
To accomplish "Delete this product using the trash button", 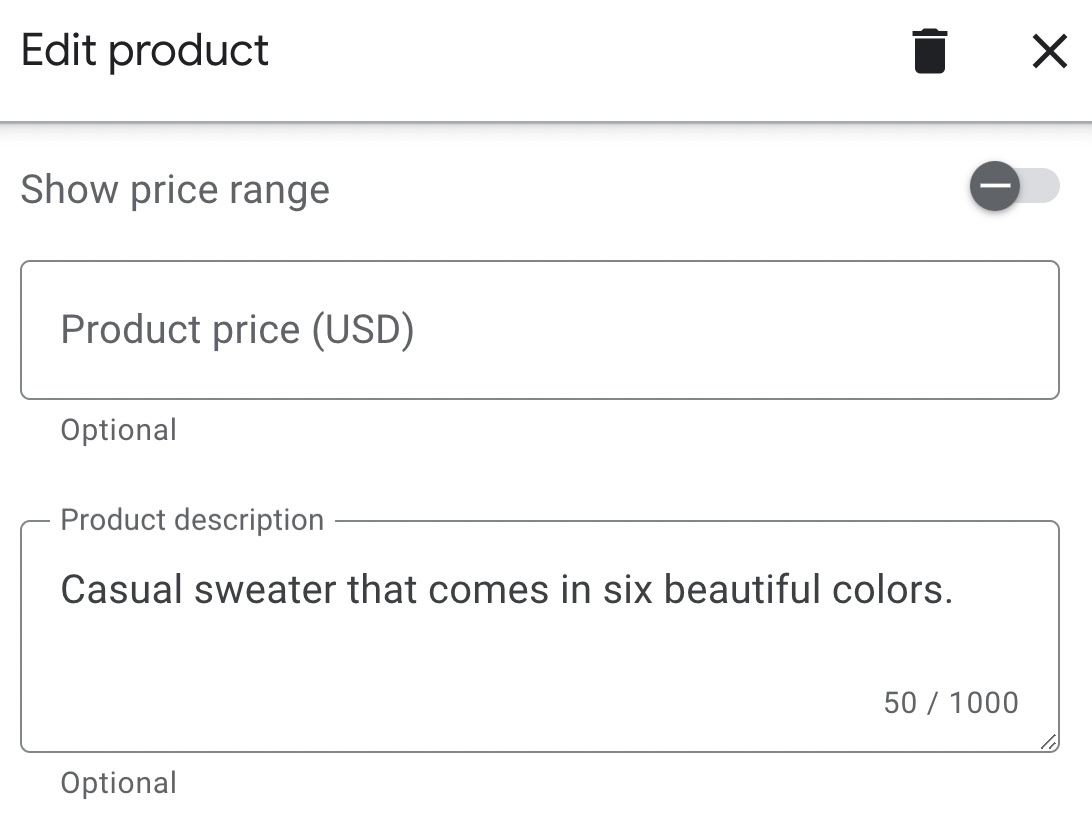I will (929, 52).
